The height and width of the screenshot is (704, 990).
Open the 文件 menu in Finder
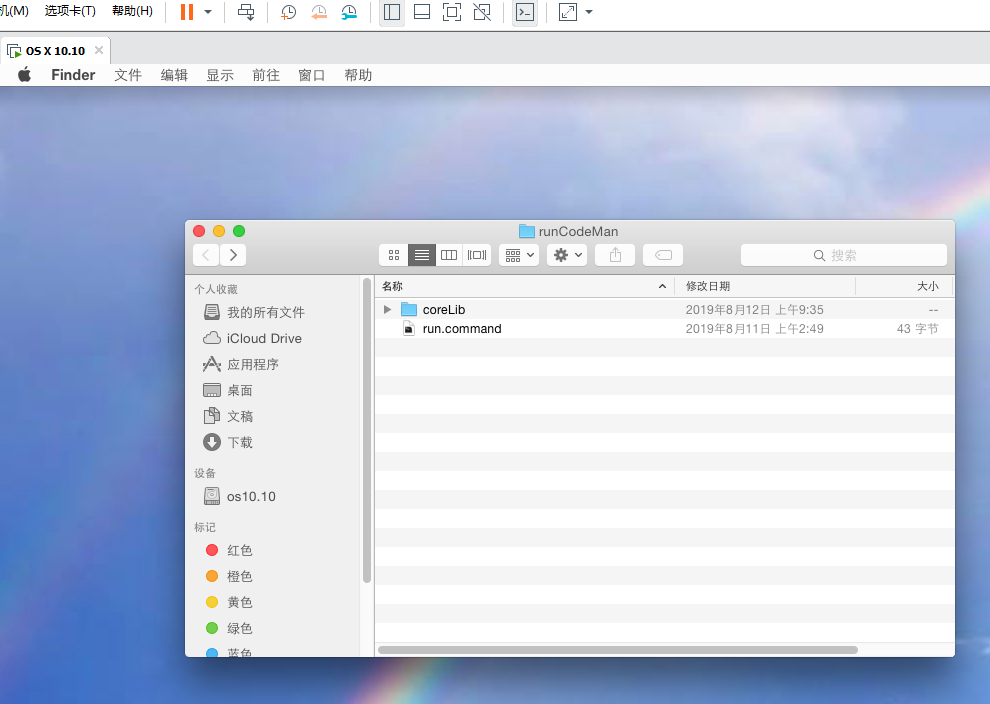(x=128, y=75)
